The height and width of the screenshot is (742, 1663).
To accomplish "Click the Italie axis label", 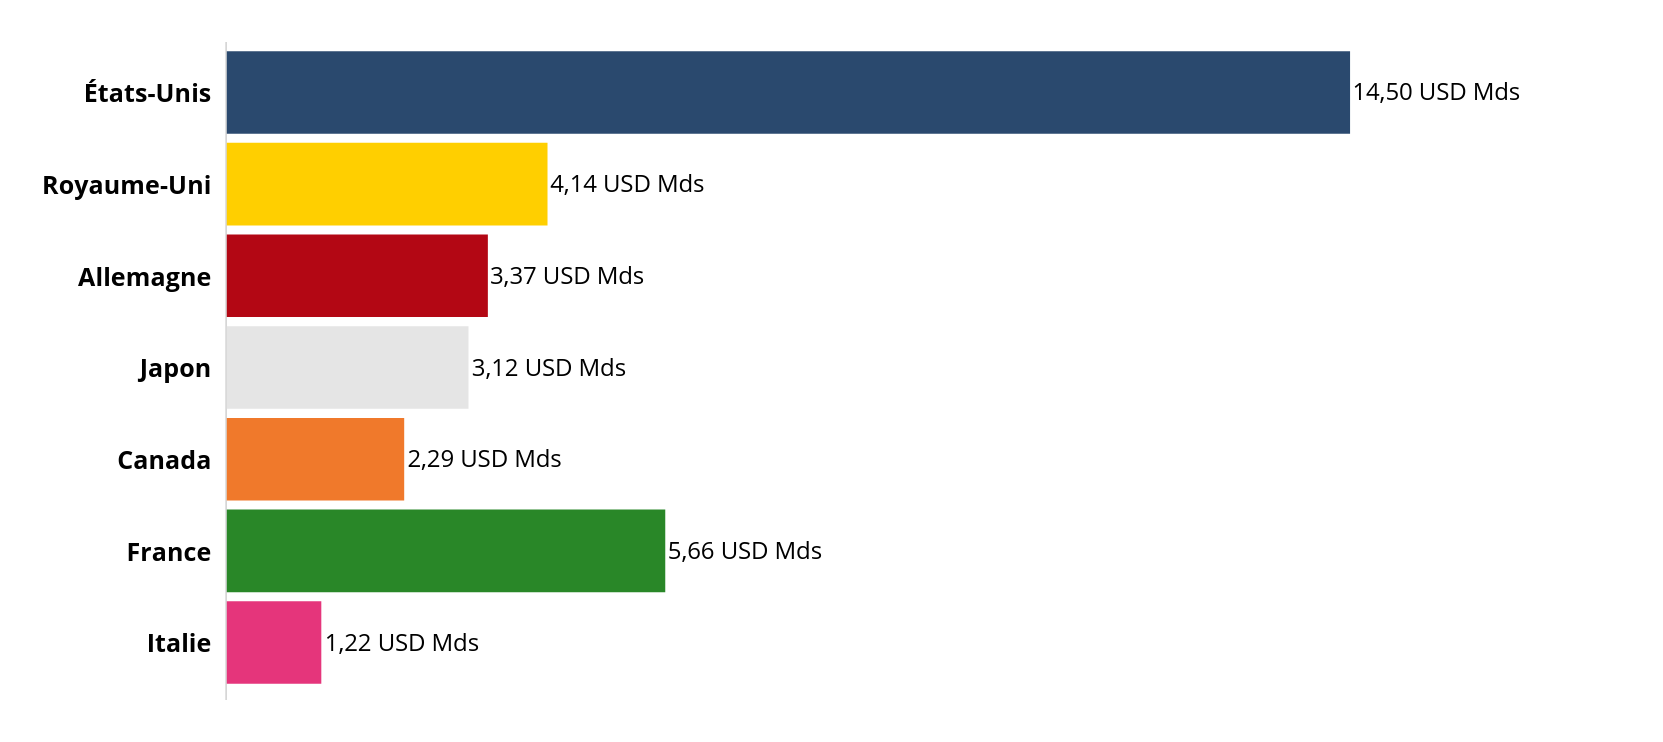I will coord(179,643).
